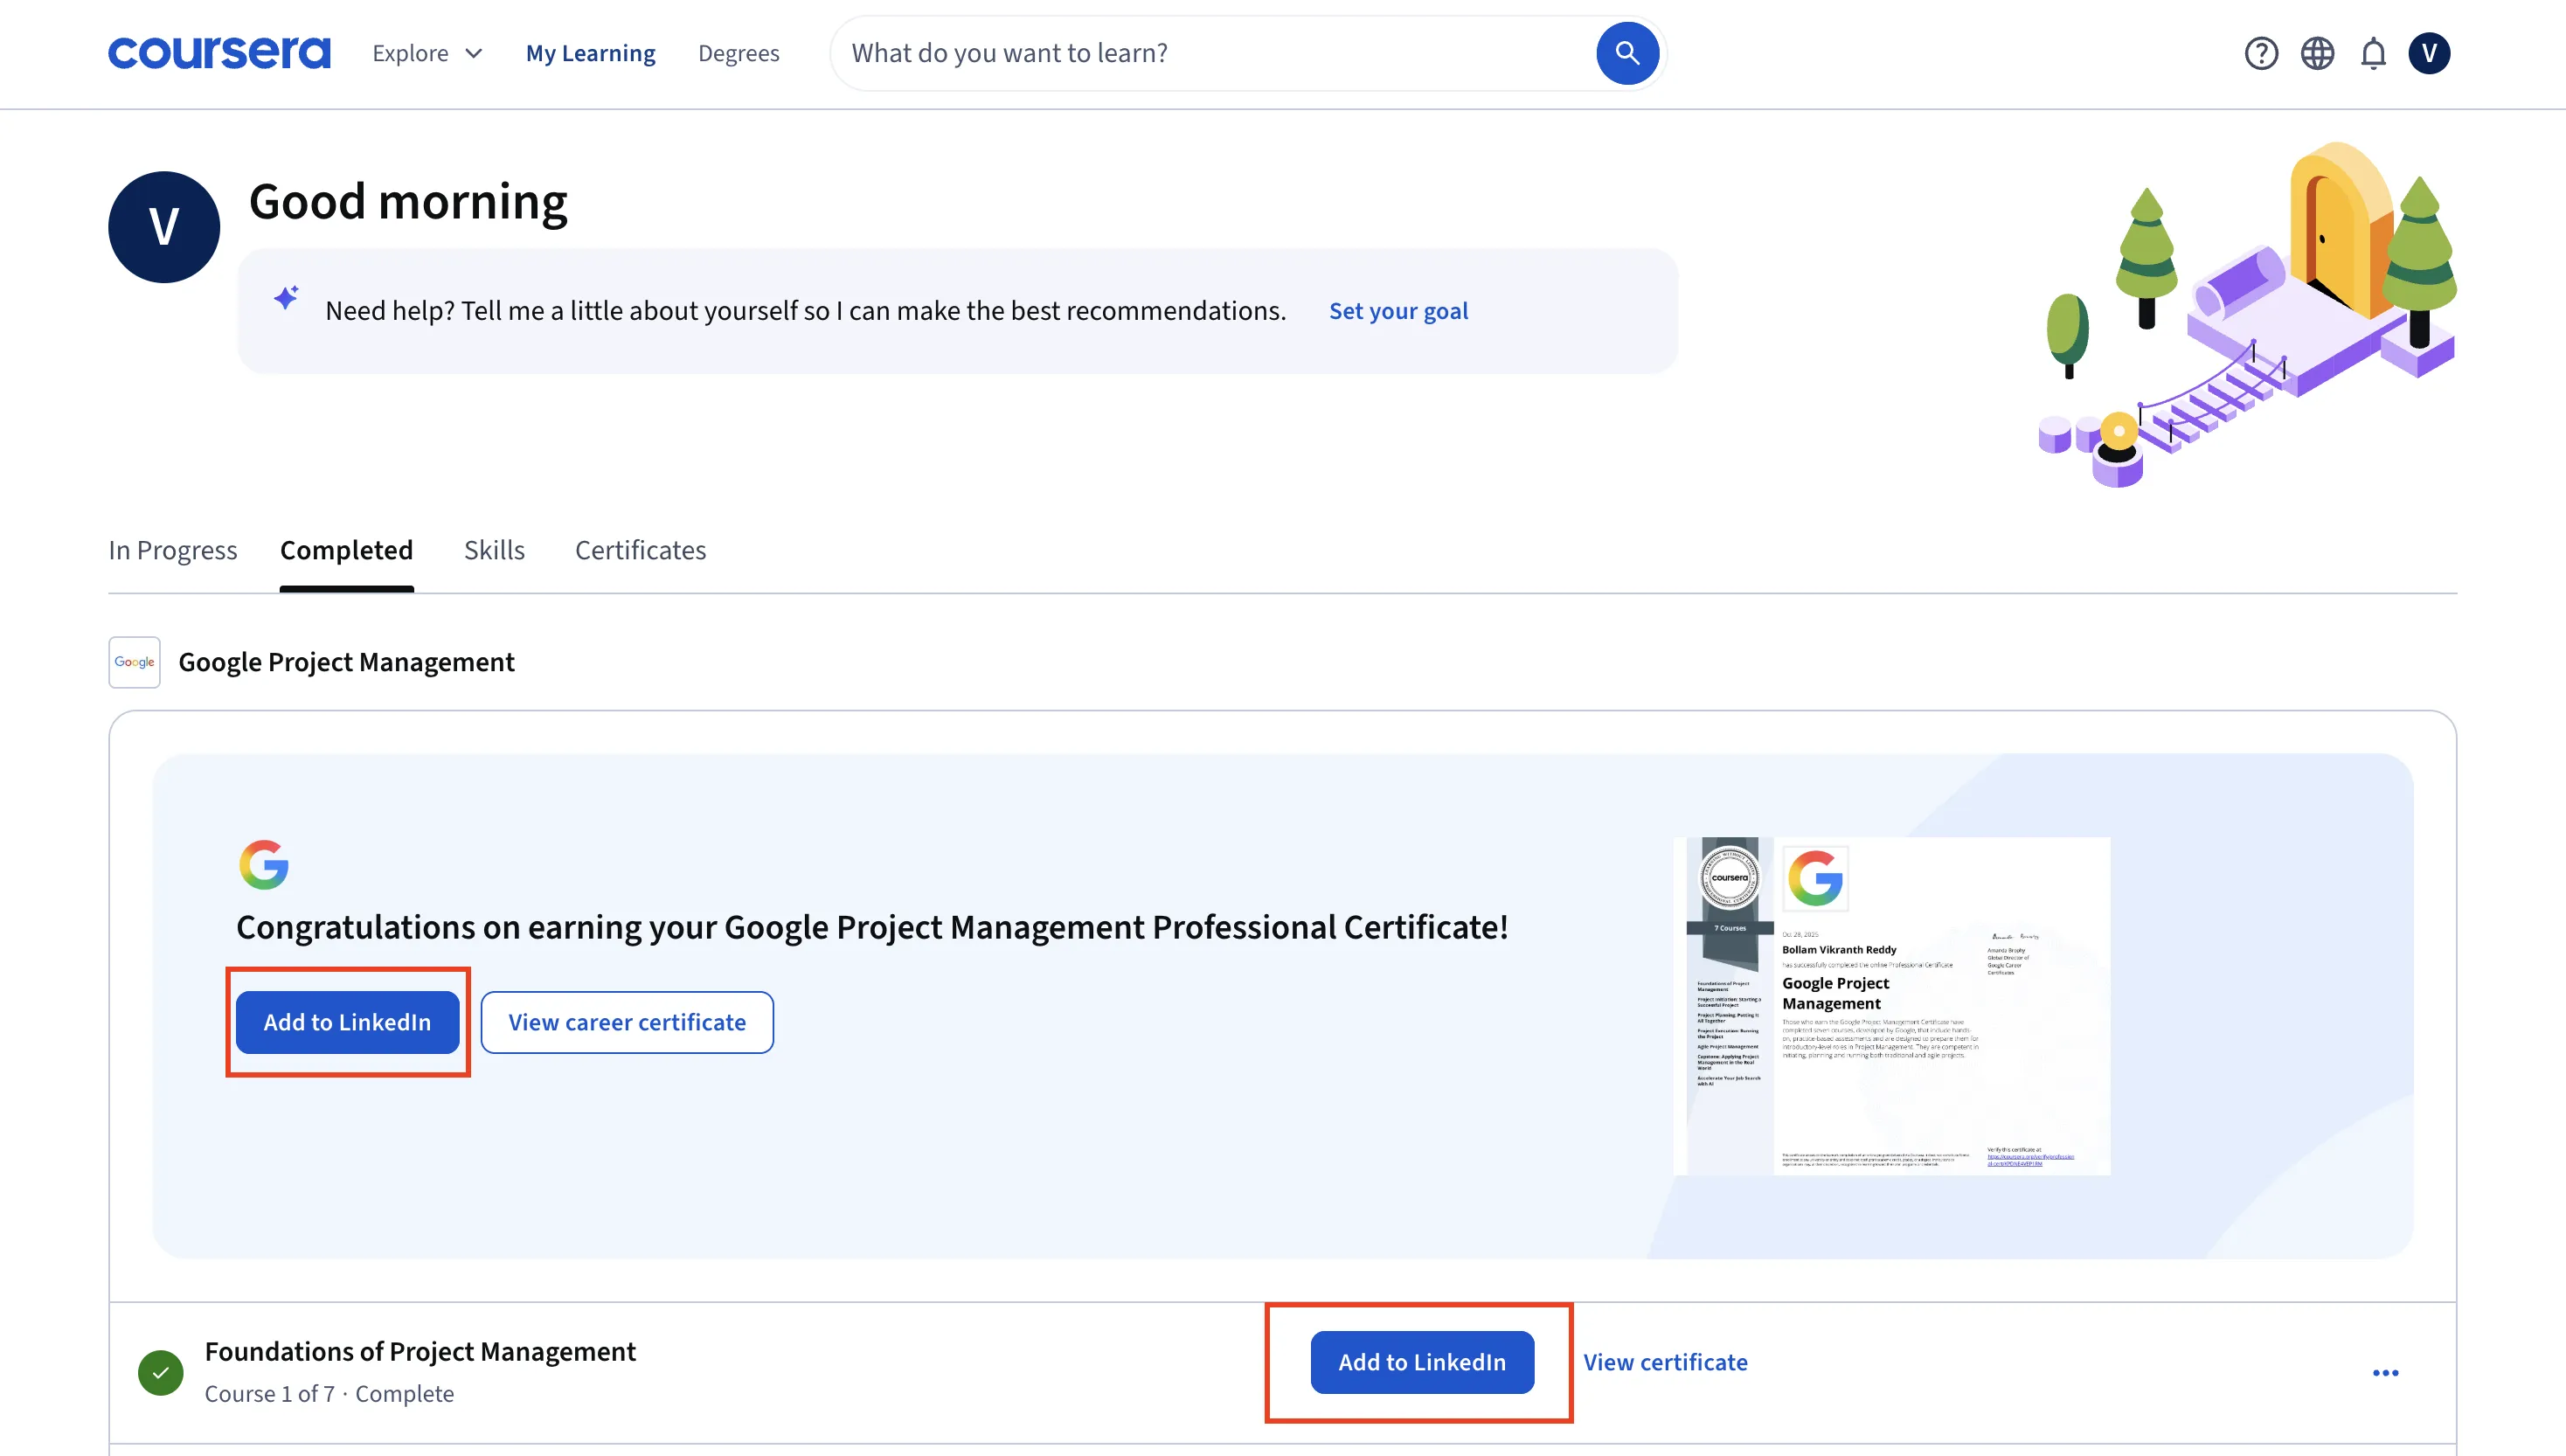This screenshot has width=2566, height=1456.
Task: Click the sparkle assistant icon
Action: point(287,297)
